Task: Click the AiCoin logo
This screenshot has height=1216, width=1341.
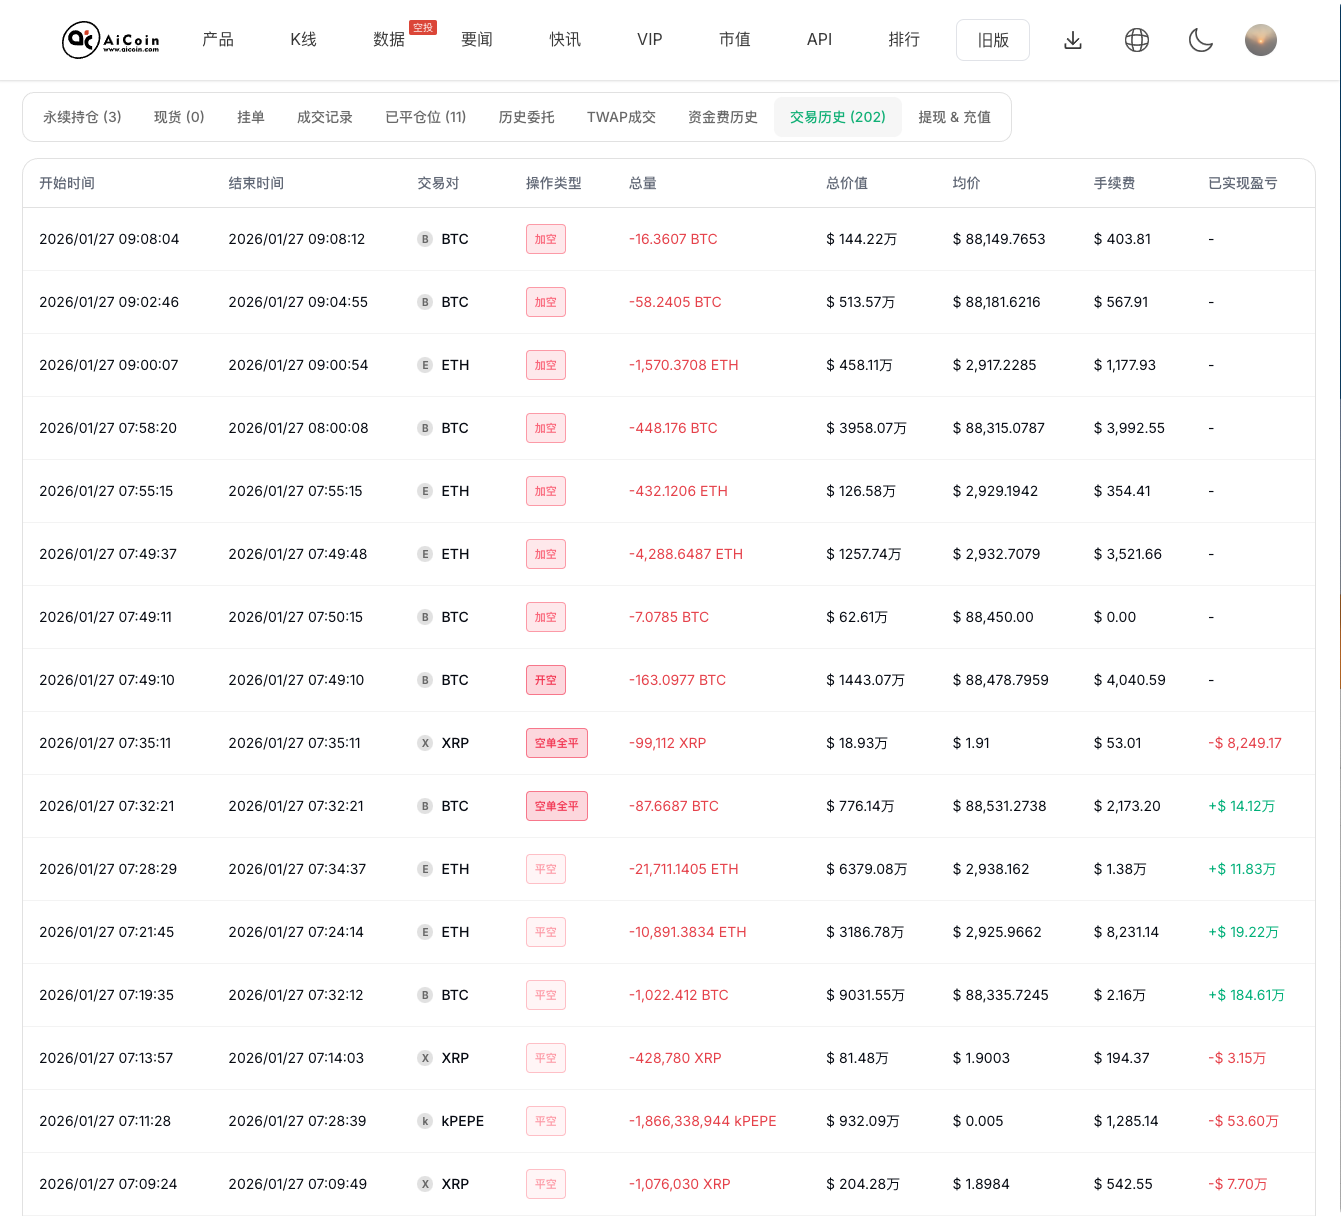Action: [x=109, y=40]
